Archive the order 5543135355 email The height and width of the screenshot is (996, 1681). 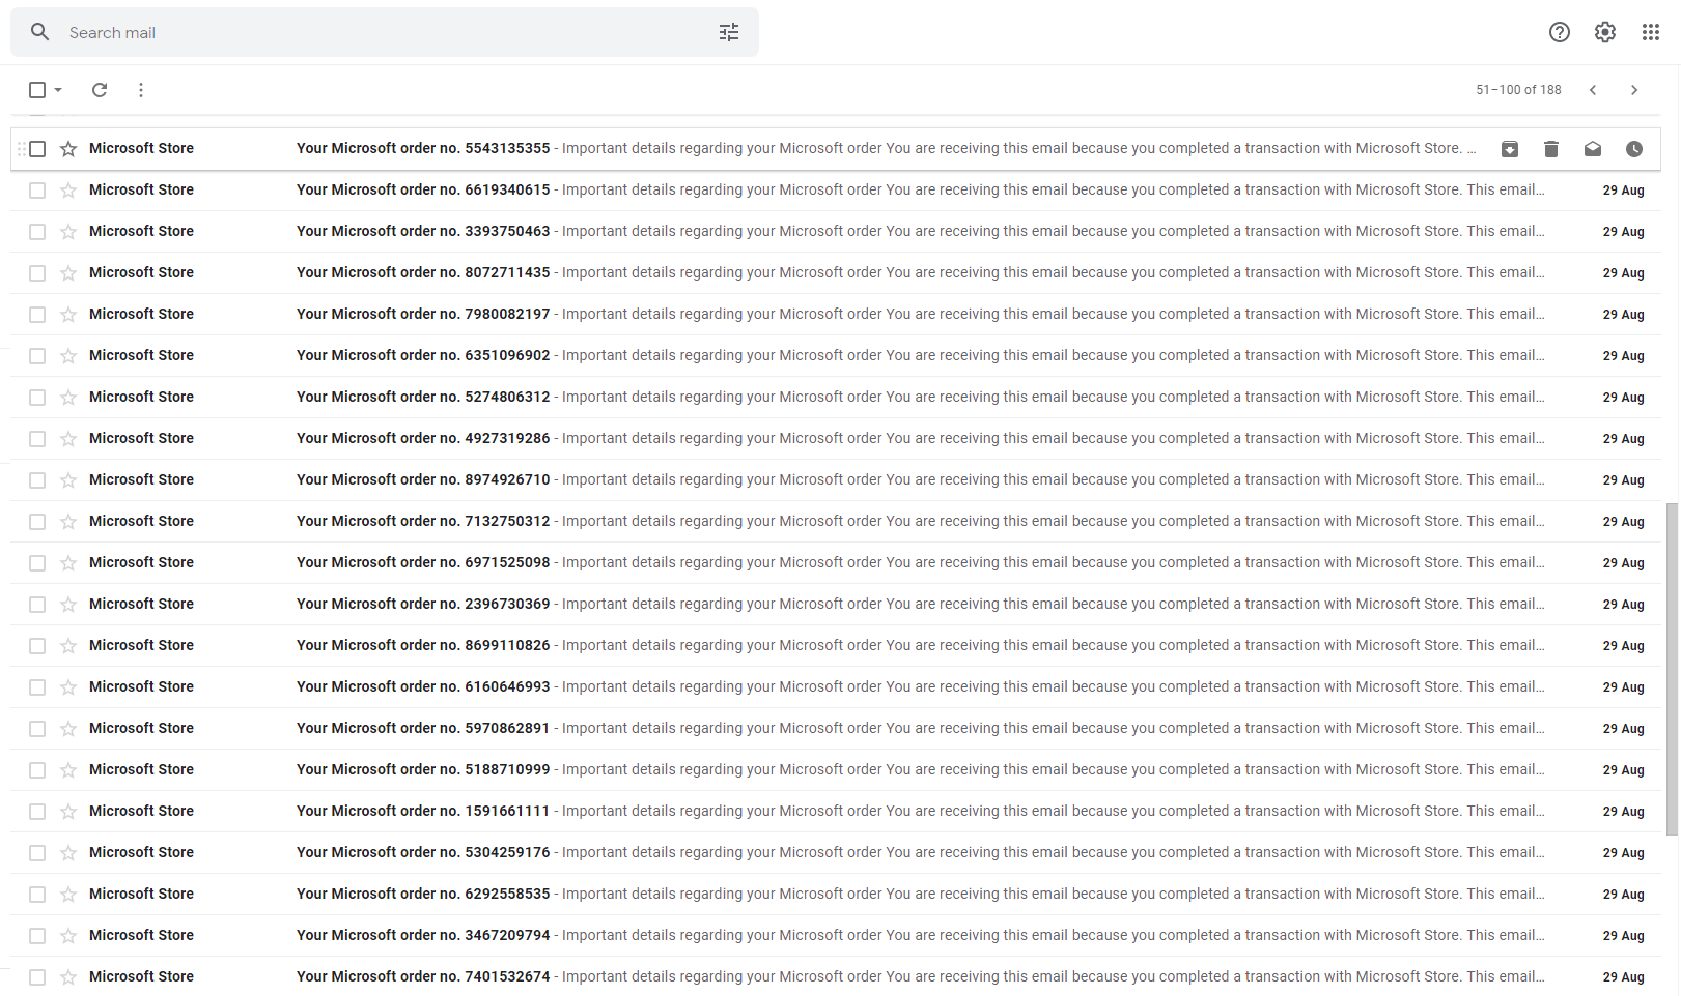click(x=1510, y=149)
